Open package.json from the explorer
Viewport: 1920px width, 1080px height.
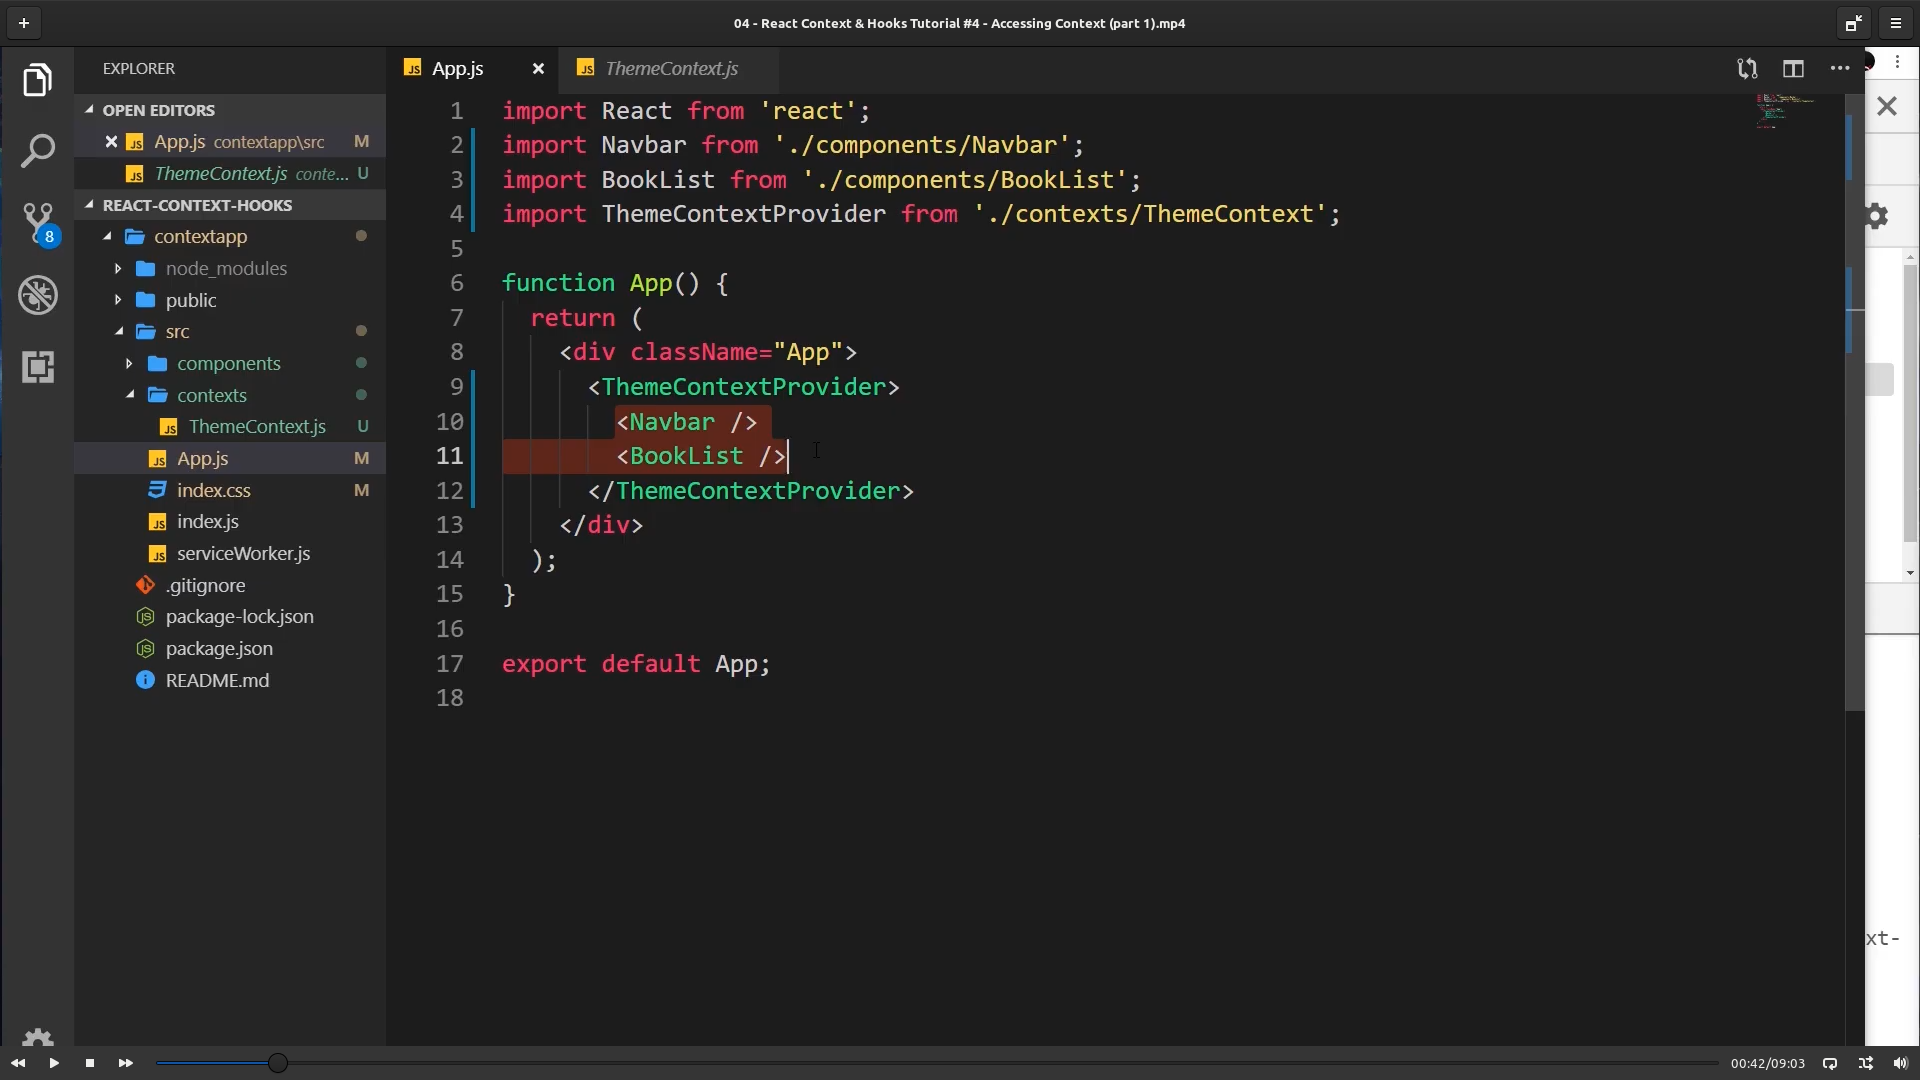(x=219, y=648)
